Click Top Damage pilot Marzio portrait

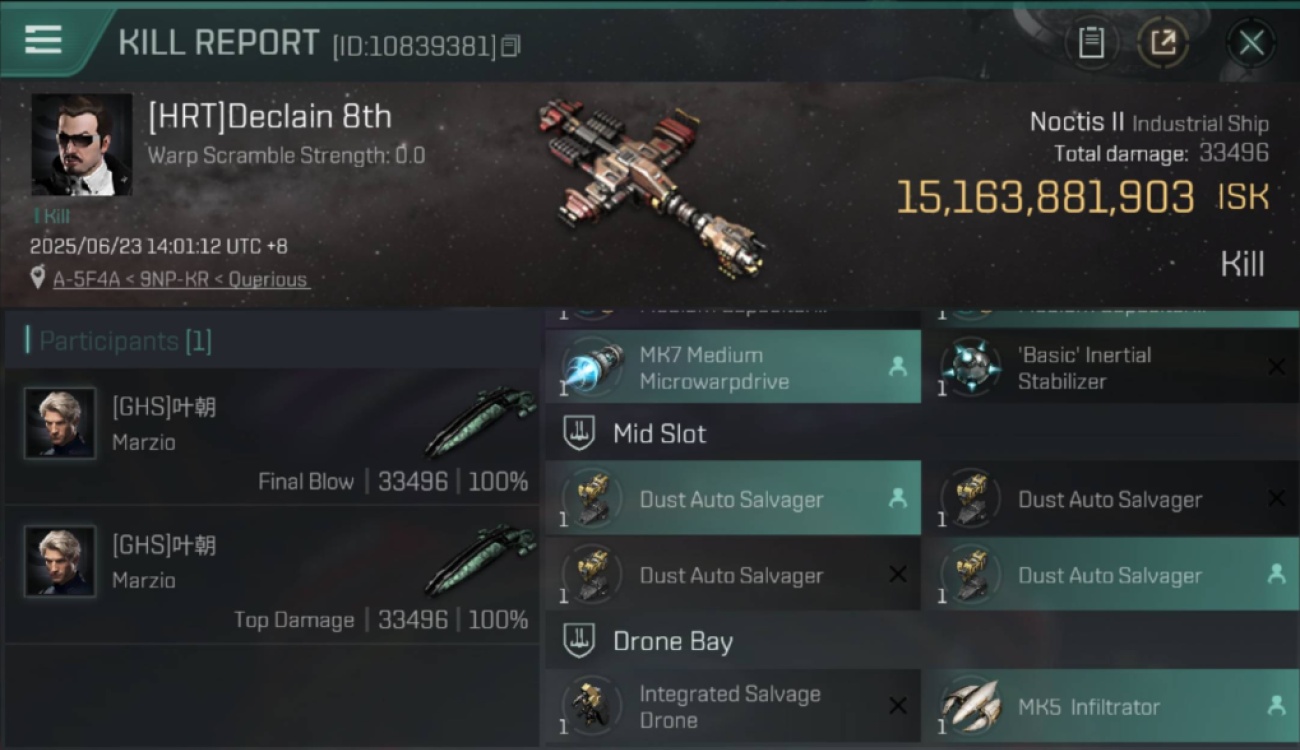tap(60, 561)
